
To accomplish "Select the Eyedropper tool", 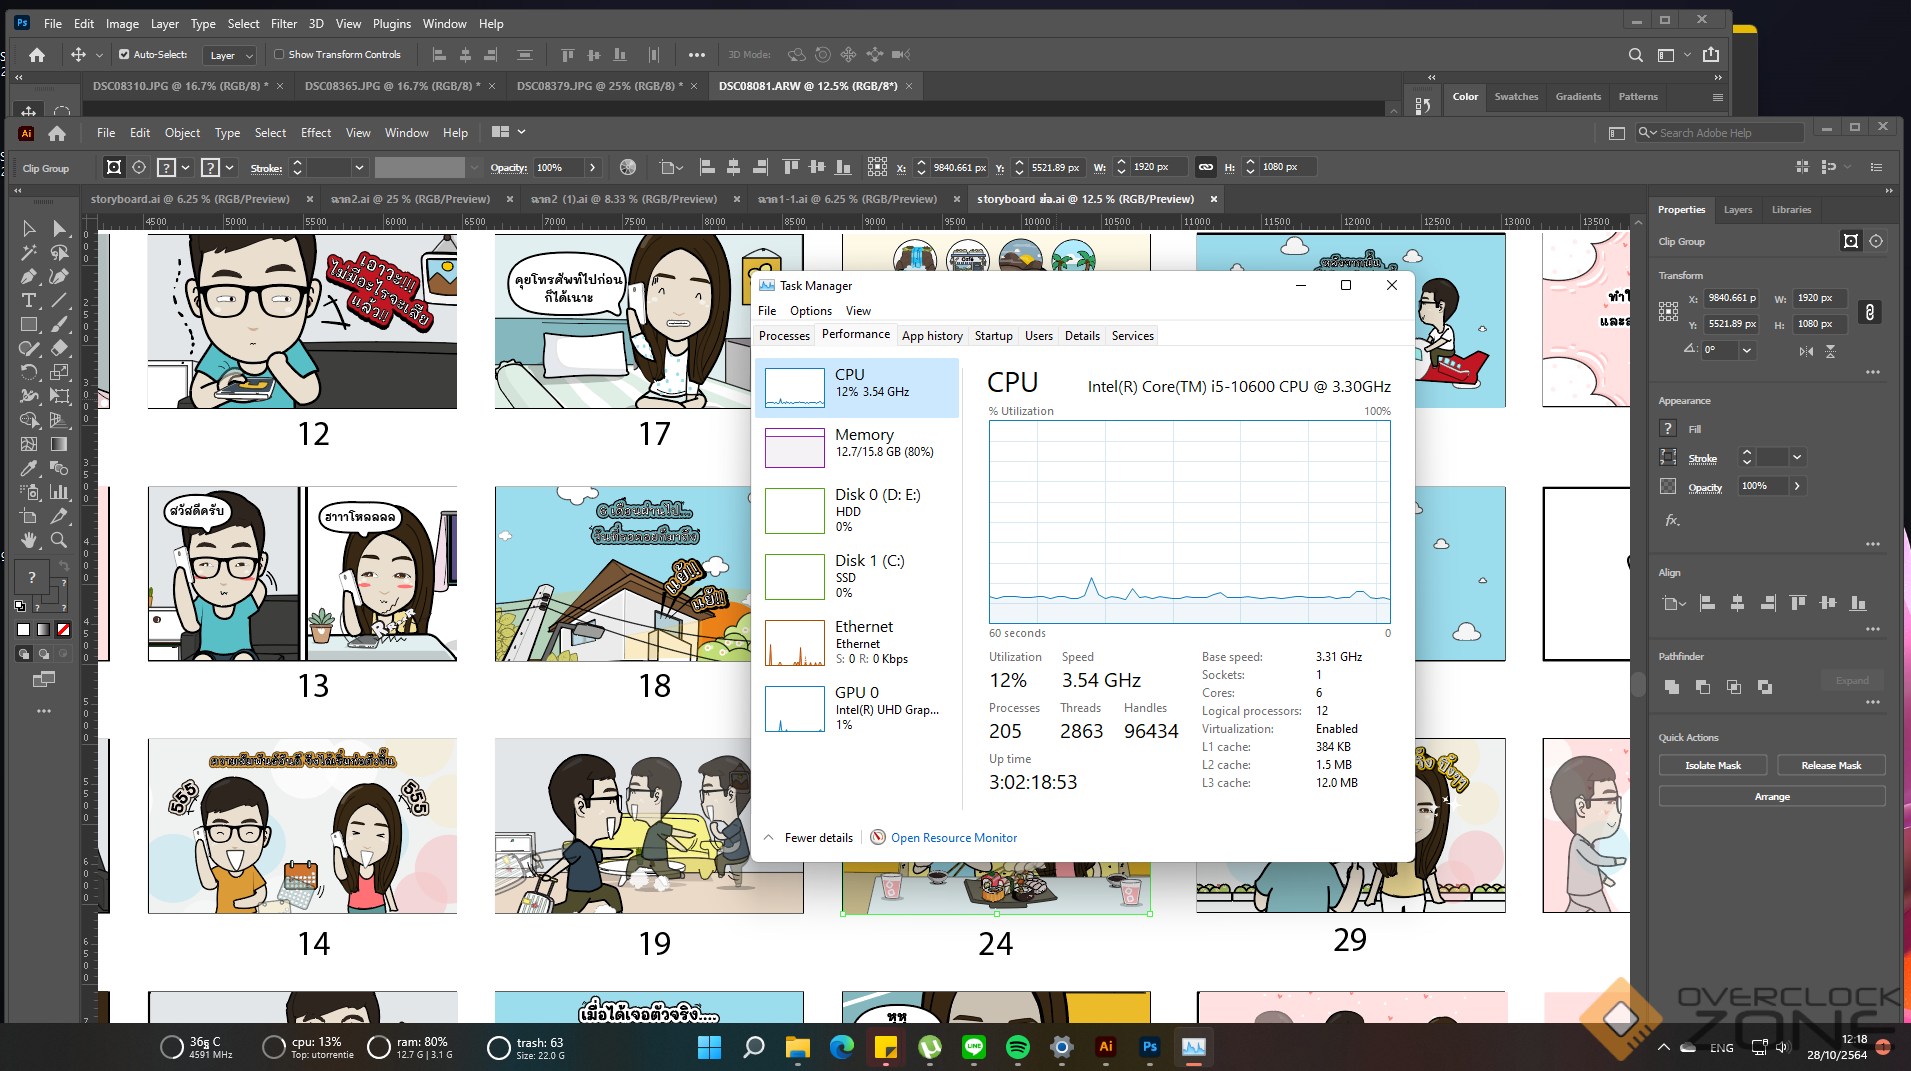I will point(29,468).
